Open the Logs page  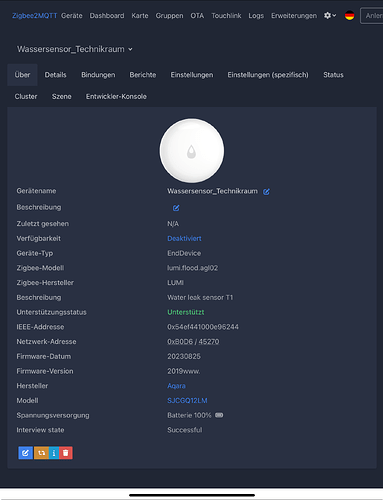(x=256, y=16)
